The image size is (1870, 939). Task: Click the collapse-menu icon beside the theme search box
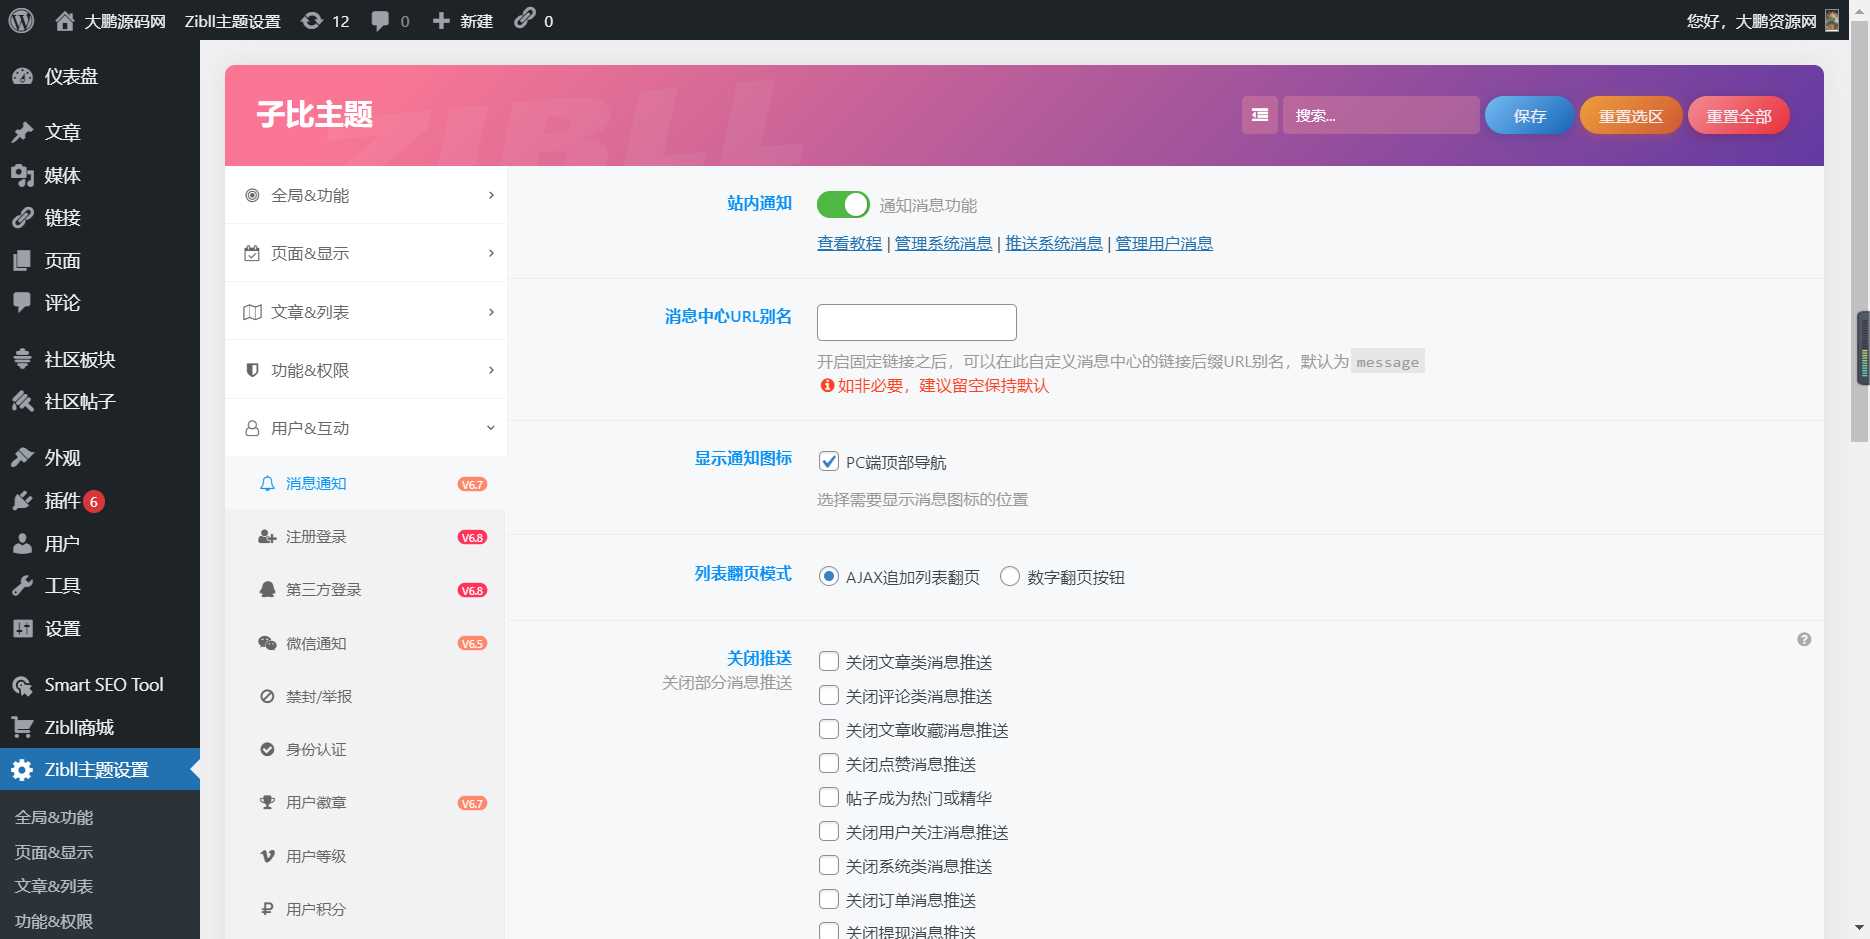pos(1259,115)
